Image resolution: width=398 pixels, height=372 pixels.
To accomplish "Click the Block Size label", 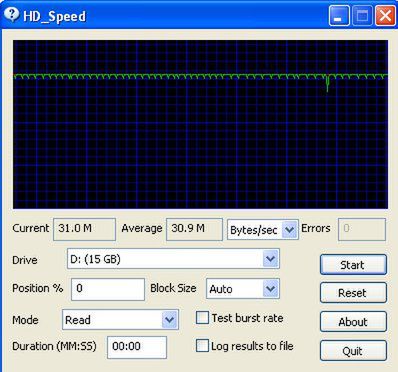I will 173,288.
